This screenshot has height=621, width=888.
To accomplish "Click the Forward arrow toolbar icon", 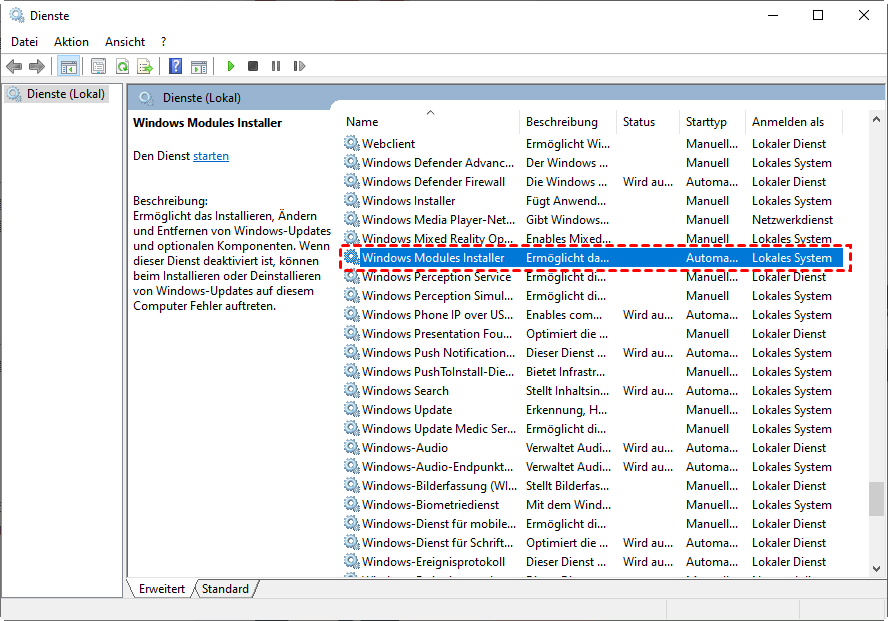I will (x=37, y=67).
